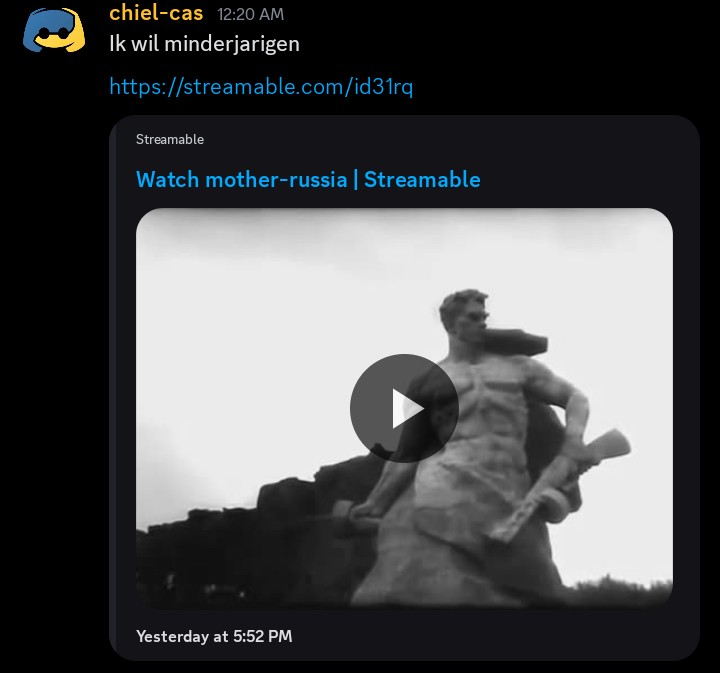Click the Yesterday at 5:52 PM footer

click(x=214, y=636)
